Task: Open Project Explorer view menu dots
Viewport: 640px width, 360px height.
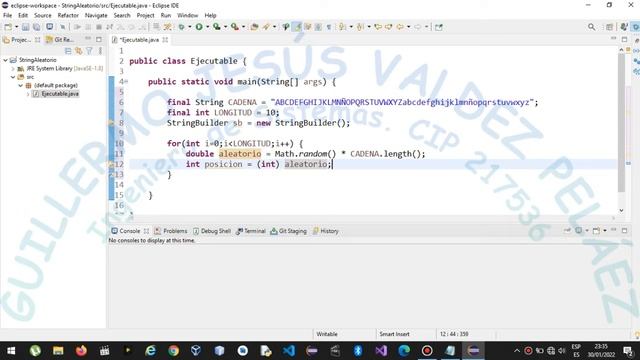Action: (x=100, y=51)
